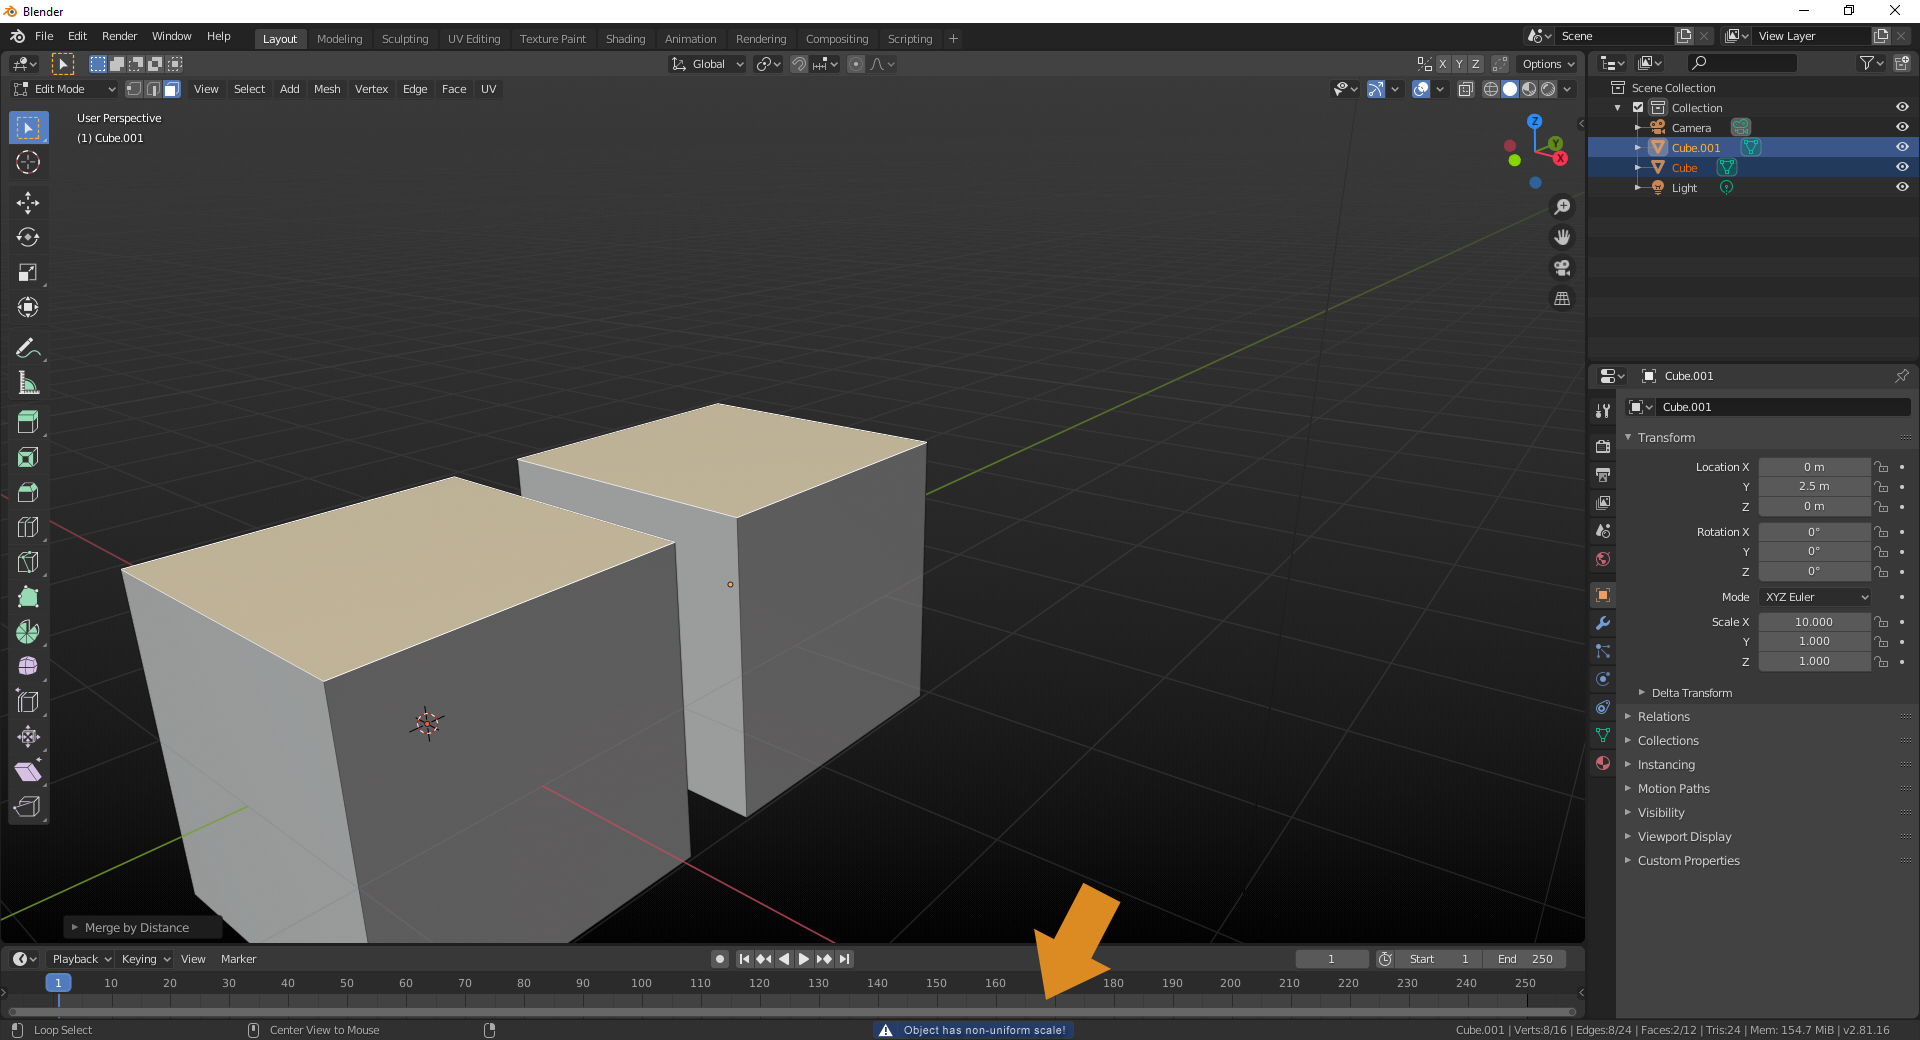Open the Modifier properties wrench tab
This screenshot has width=1920, height=1040.
1603,623
